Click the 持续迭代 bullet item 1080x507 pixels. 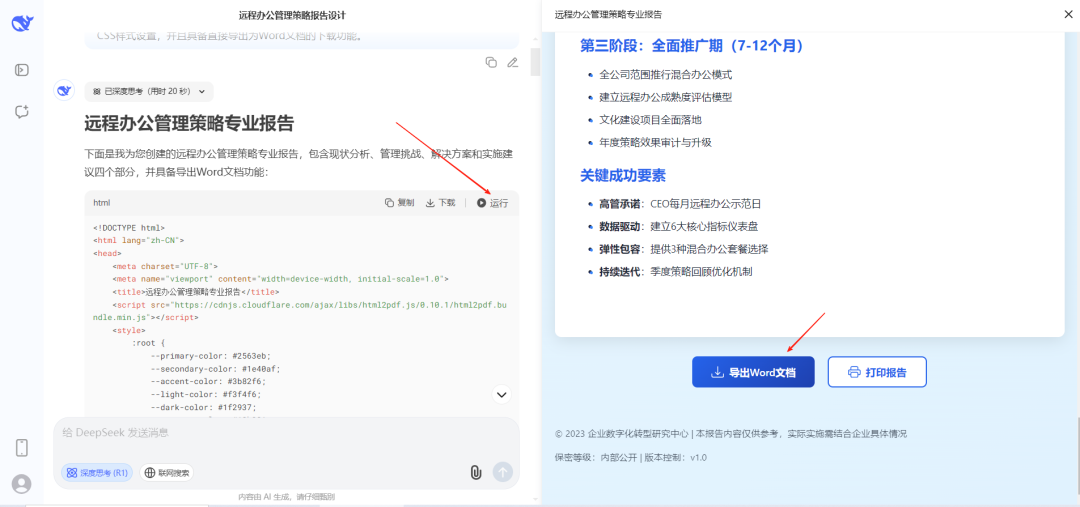tap(676, 271)
